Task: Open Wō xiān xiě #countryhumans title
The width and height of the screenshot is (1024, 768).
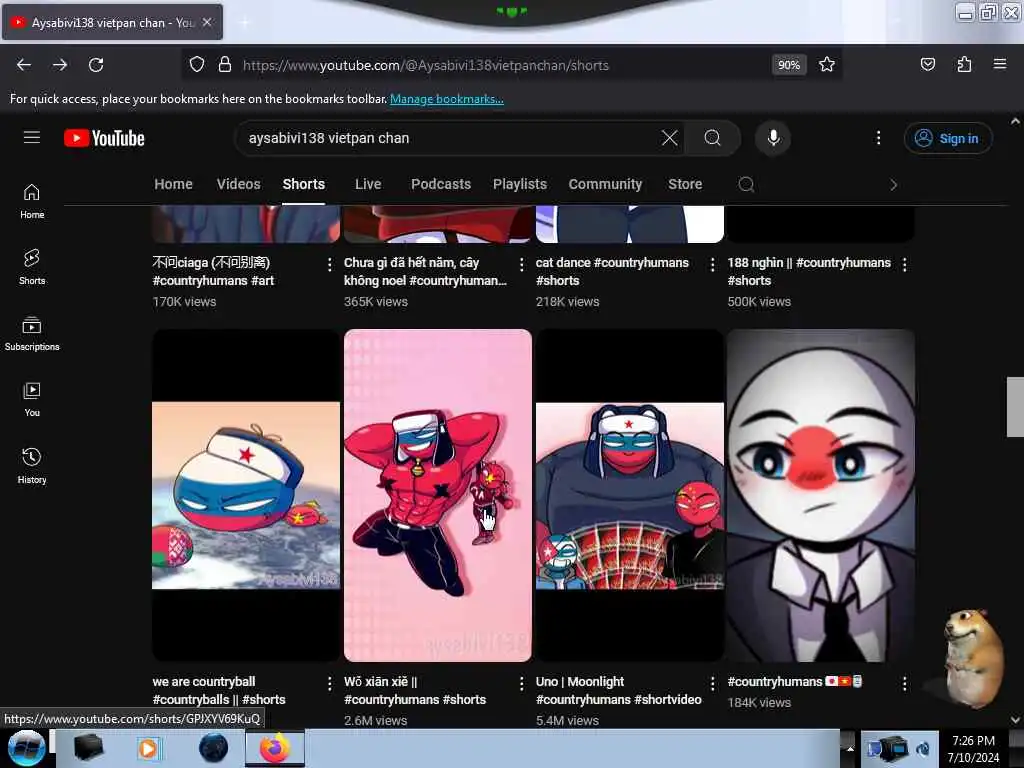Action: coord(415,690)
